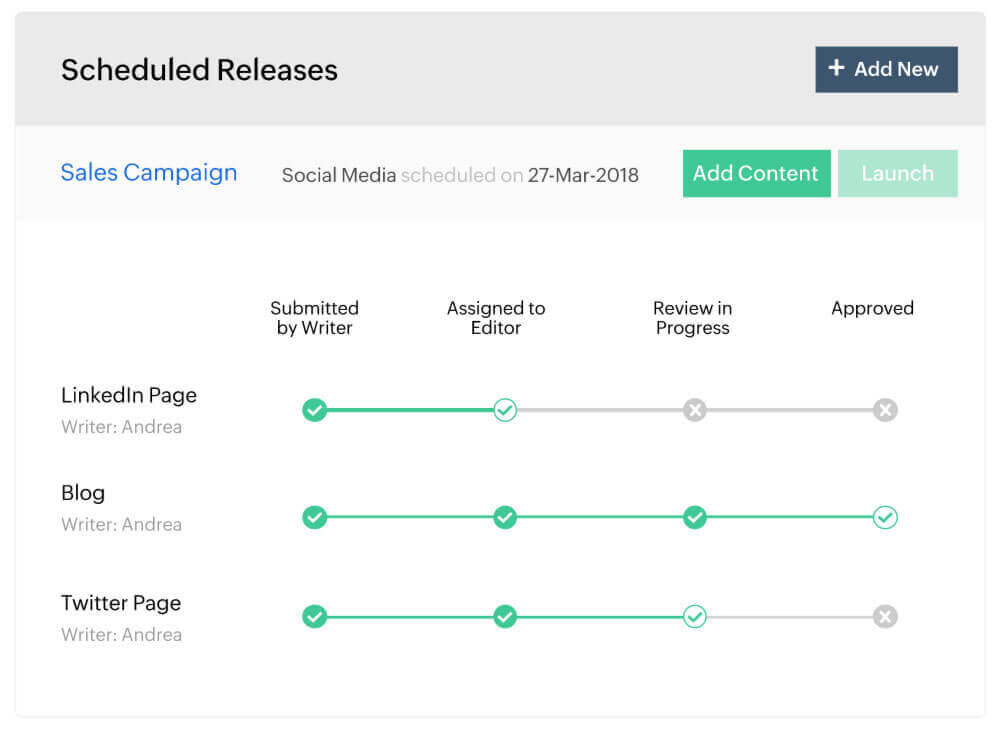This screenshot has width=1000, height=740.
Task: Click the 27-Mar-2018 scheduled date
Action: pyautogui.click(x=583, y=175)
